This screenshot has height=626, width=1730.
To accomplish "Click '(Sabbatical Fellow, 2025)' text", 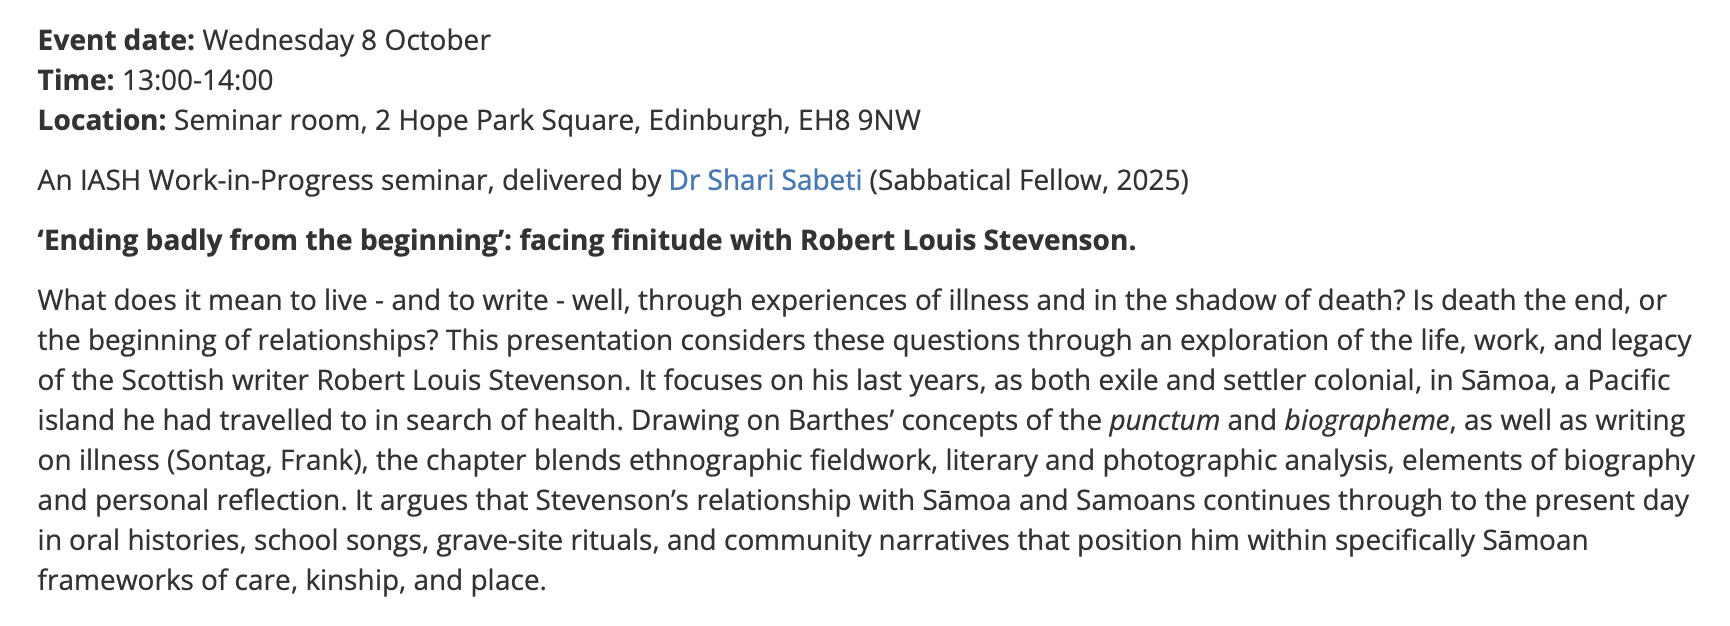I will pyautogui.click(x=1029, y=180).
